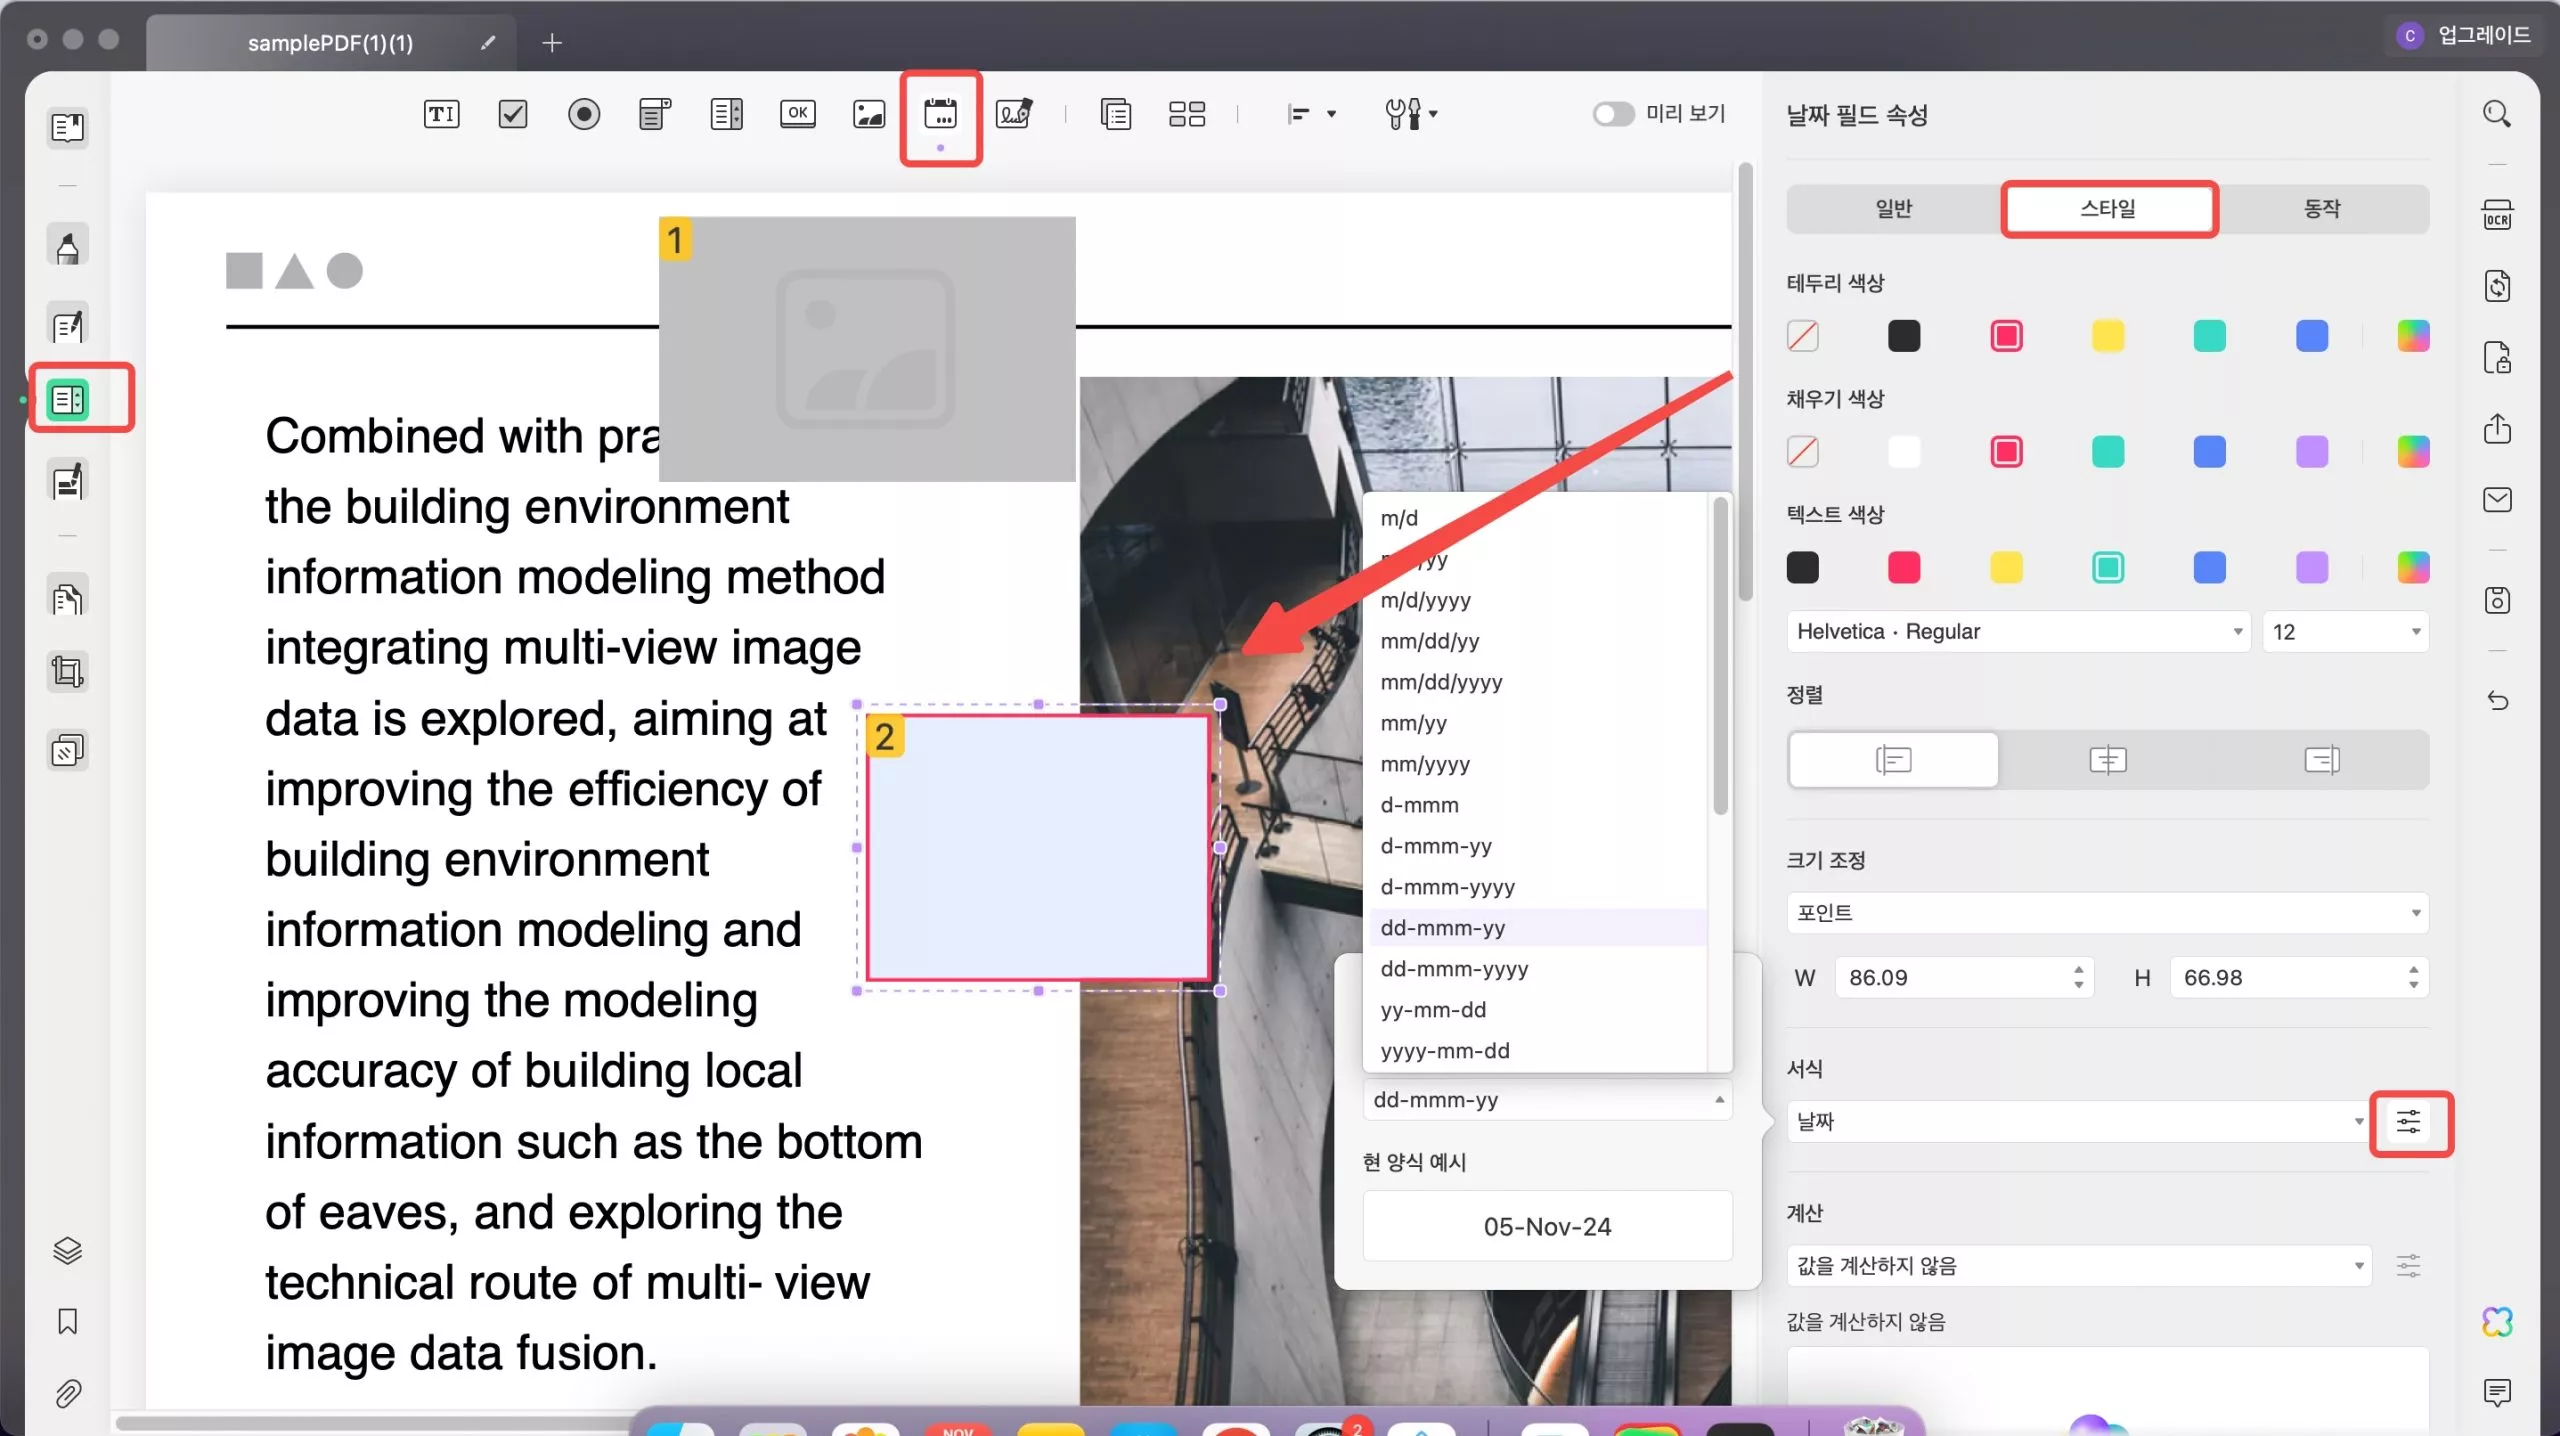Choose no-color swatch under 채우기 색상
Image resolution: width=2560 pixels, height=1436 pixels.
(x=1802, y=452)
